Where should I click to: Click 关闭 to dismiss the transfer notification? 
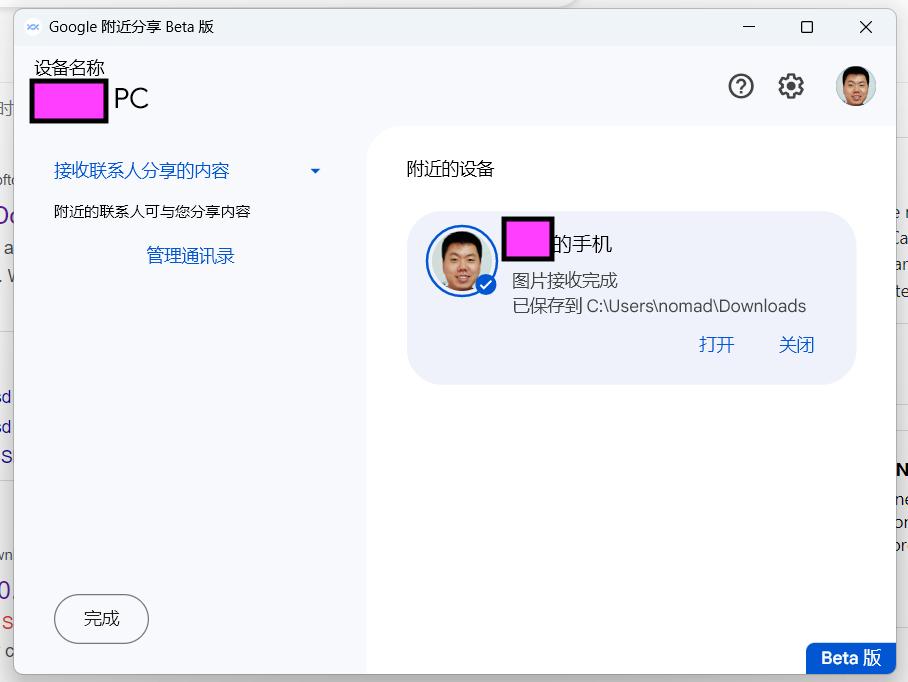point(797,344)
